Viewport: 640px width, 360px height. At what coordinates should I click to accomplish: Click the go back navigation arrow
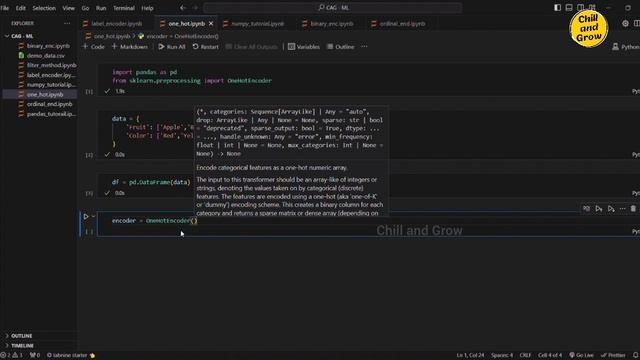183,7
